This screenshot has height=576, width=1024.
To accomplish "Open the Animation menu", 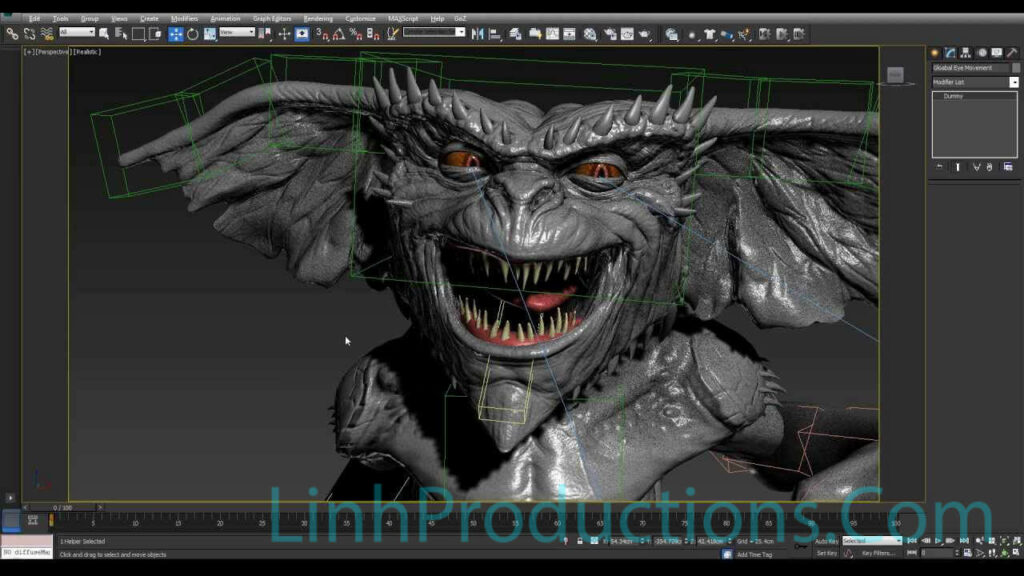I will click(225, 18).
